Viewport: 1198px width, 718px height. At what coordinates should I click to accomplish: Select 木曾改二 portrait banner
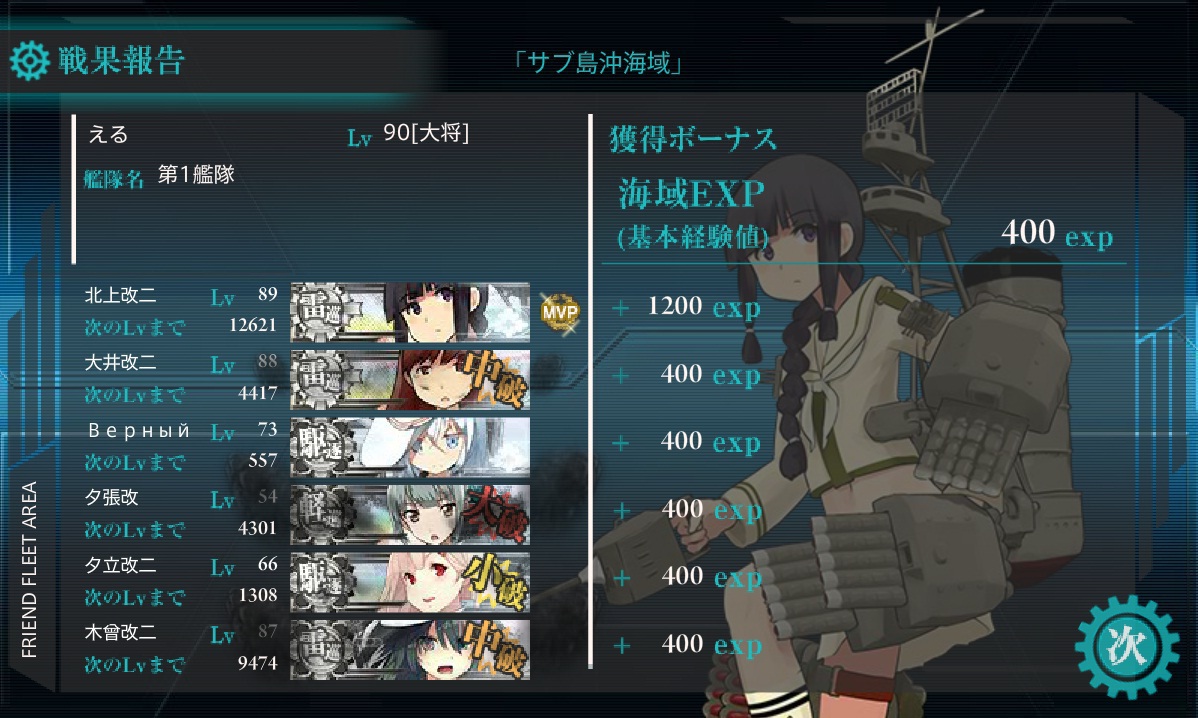click(410, 649)
